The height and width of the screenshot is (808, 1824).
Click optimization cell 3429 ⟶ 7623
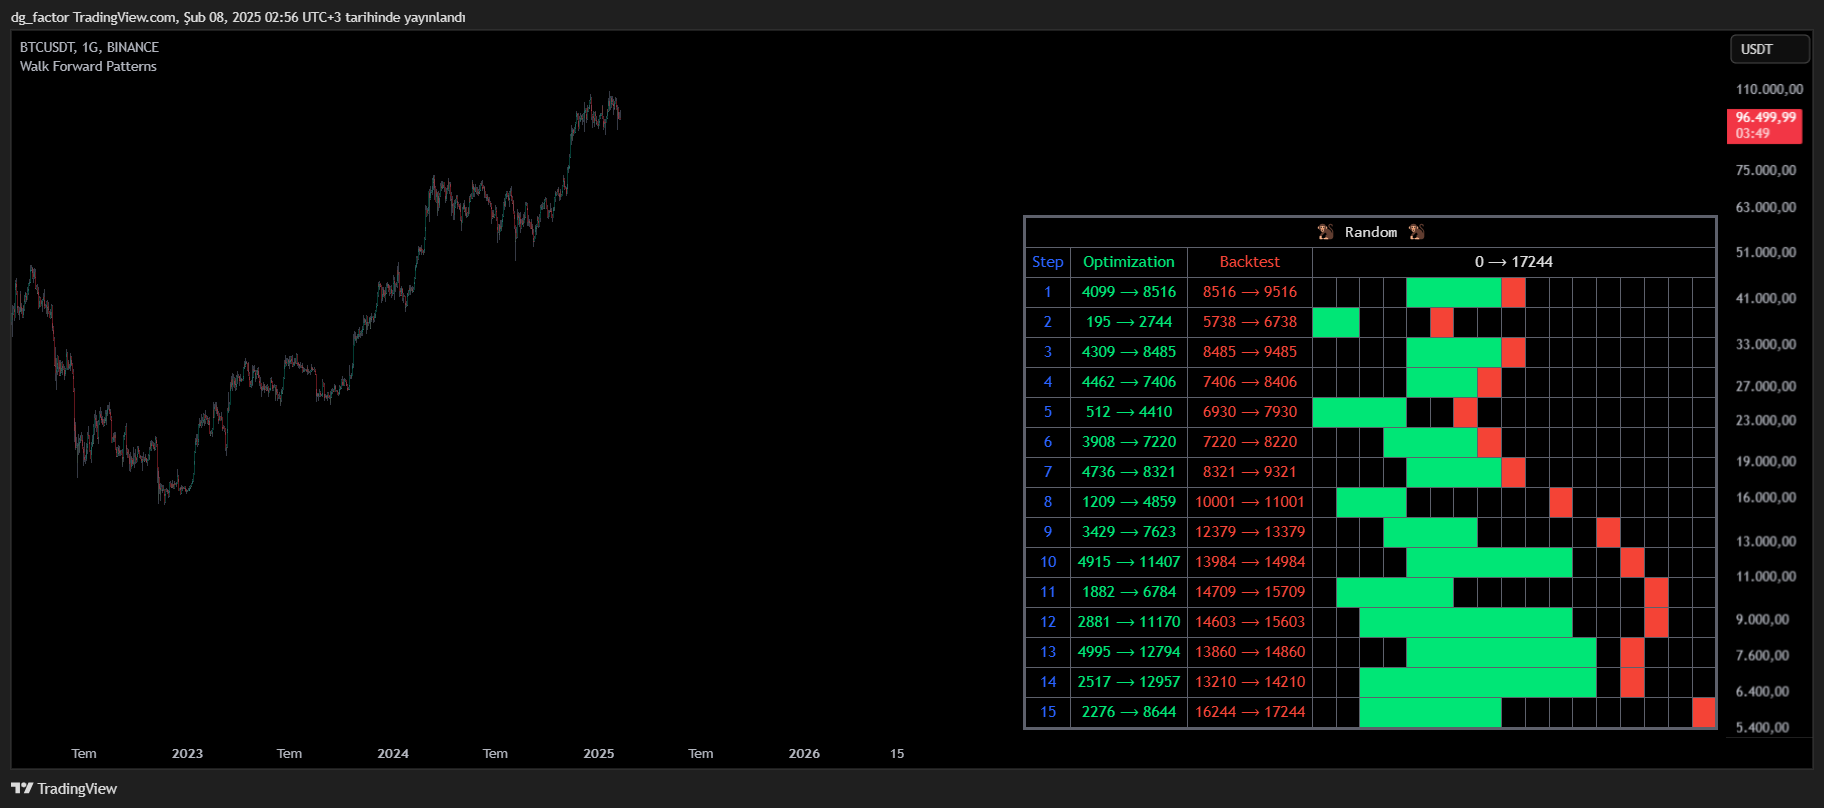click(x=1128, y=532)
